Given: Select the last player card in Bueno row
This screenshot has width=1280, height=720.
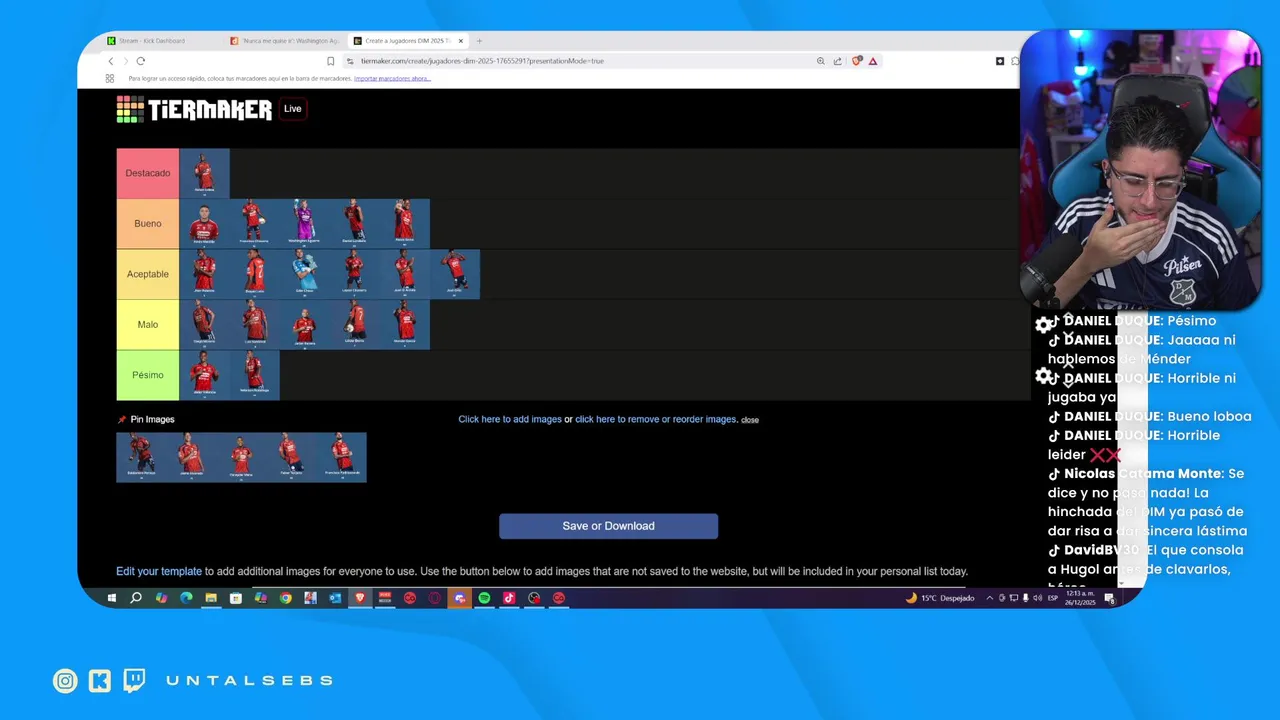Looking at the screenshot, I should (404, 224).
